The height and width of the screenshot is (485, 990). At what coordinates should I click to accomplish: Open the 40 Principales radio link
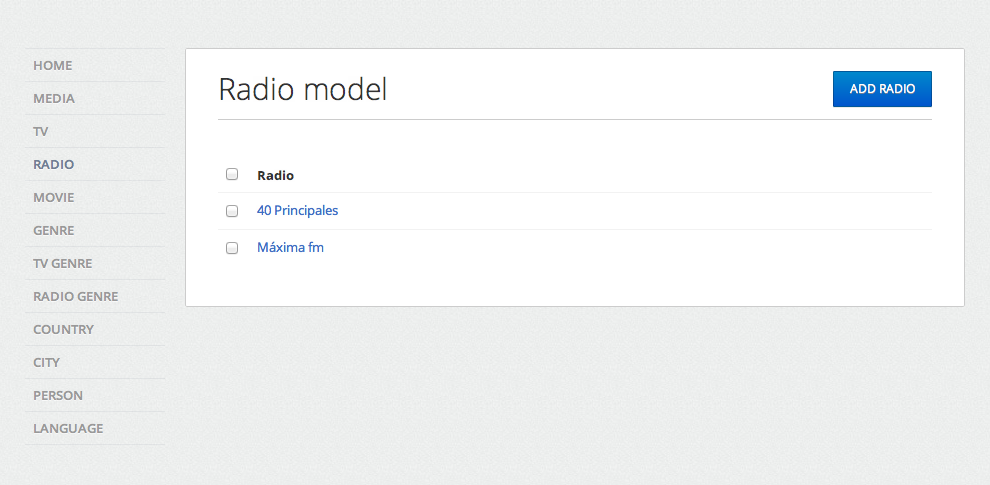297,210
